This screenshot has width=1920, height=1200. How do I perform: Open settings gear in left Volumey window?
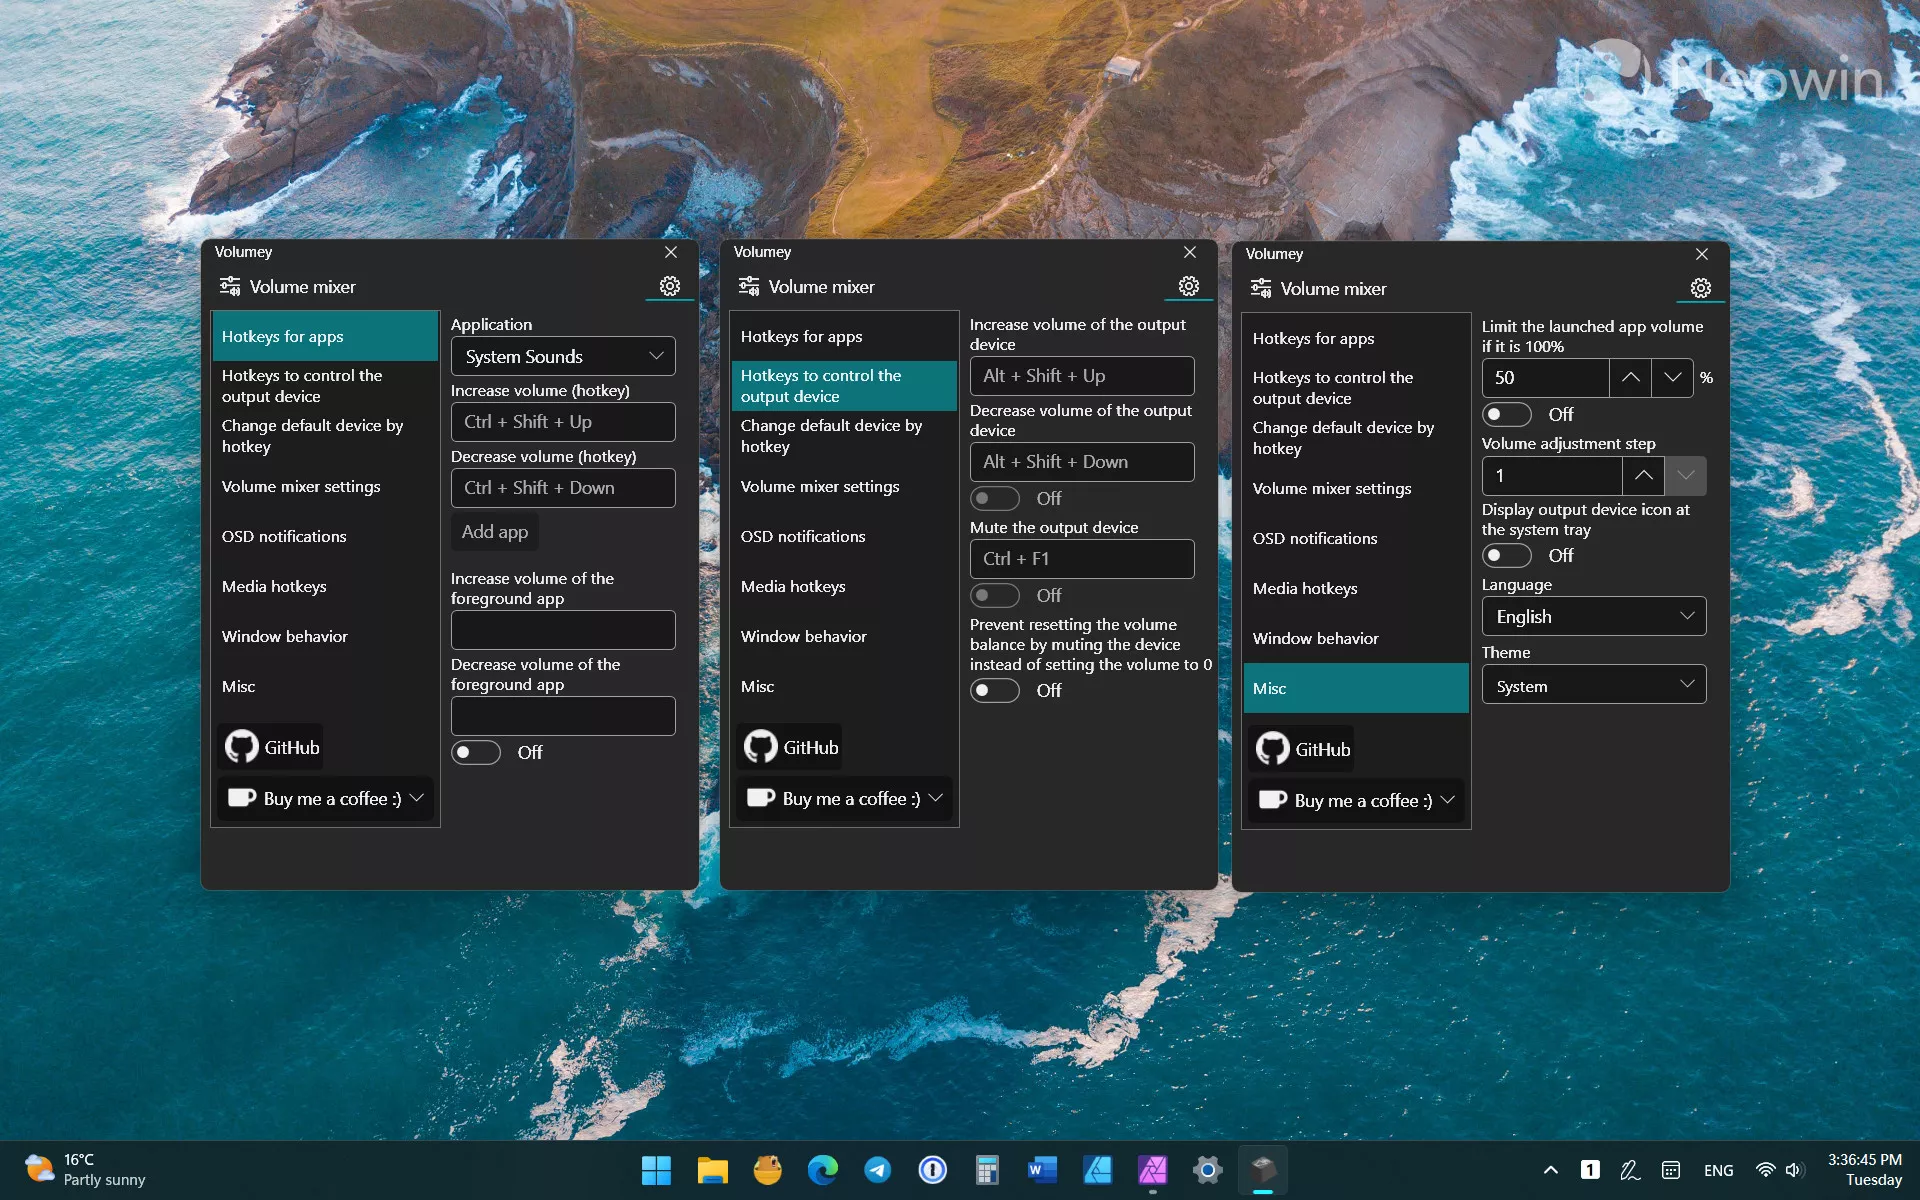tap(669, 286)
